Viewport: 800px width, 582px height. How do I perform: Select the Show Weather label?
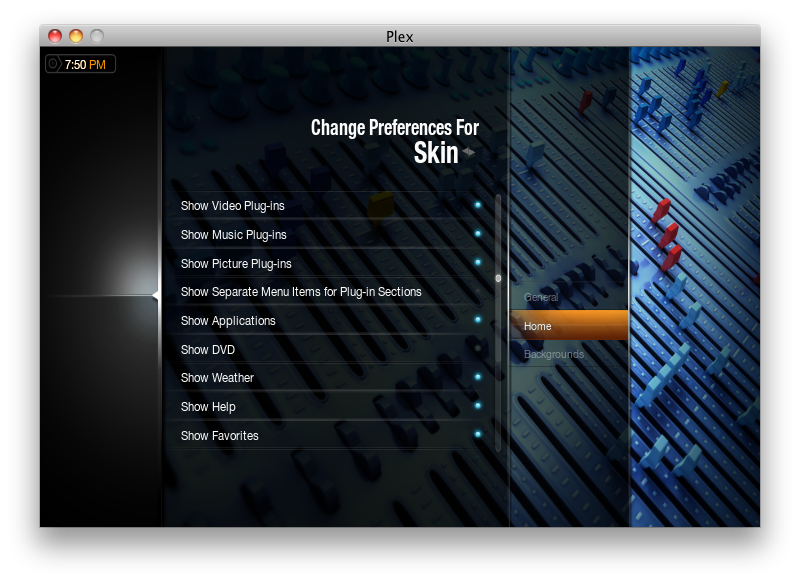217,378
